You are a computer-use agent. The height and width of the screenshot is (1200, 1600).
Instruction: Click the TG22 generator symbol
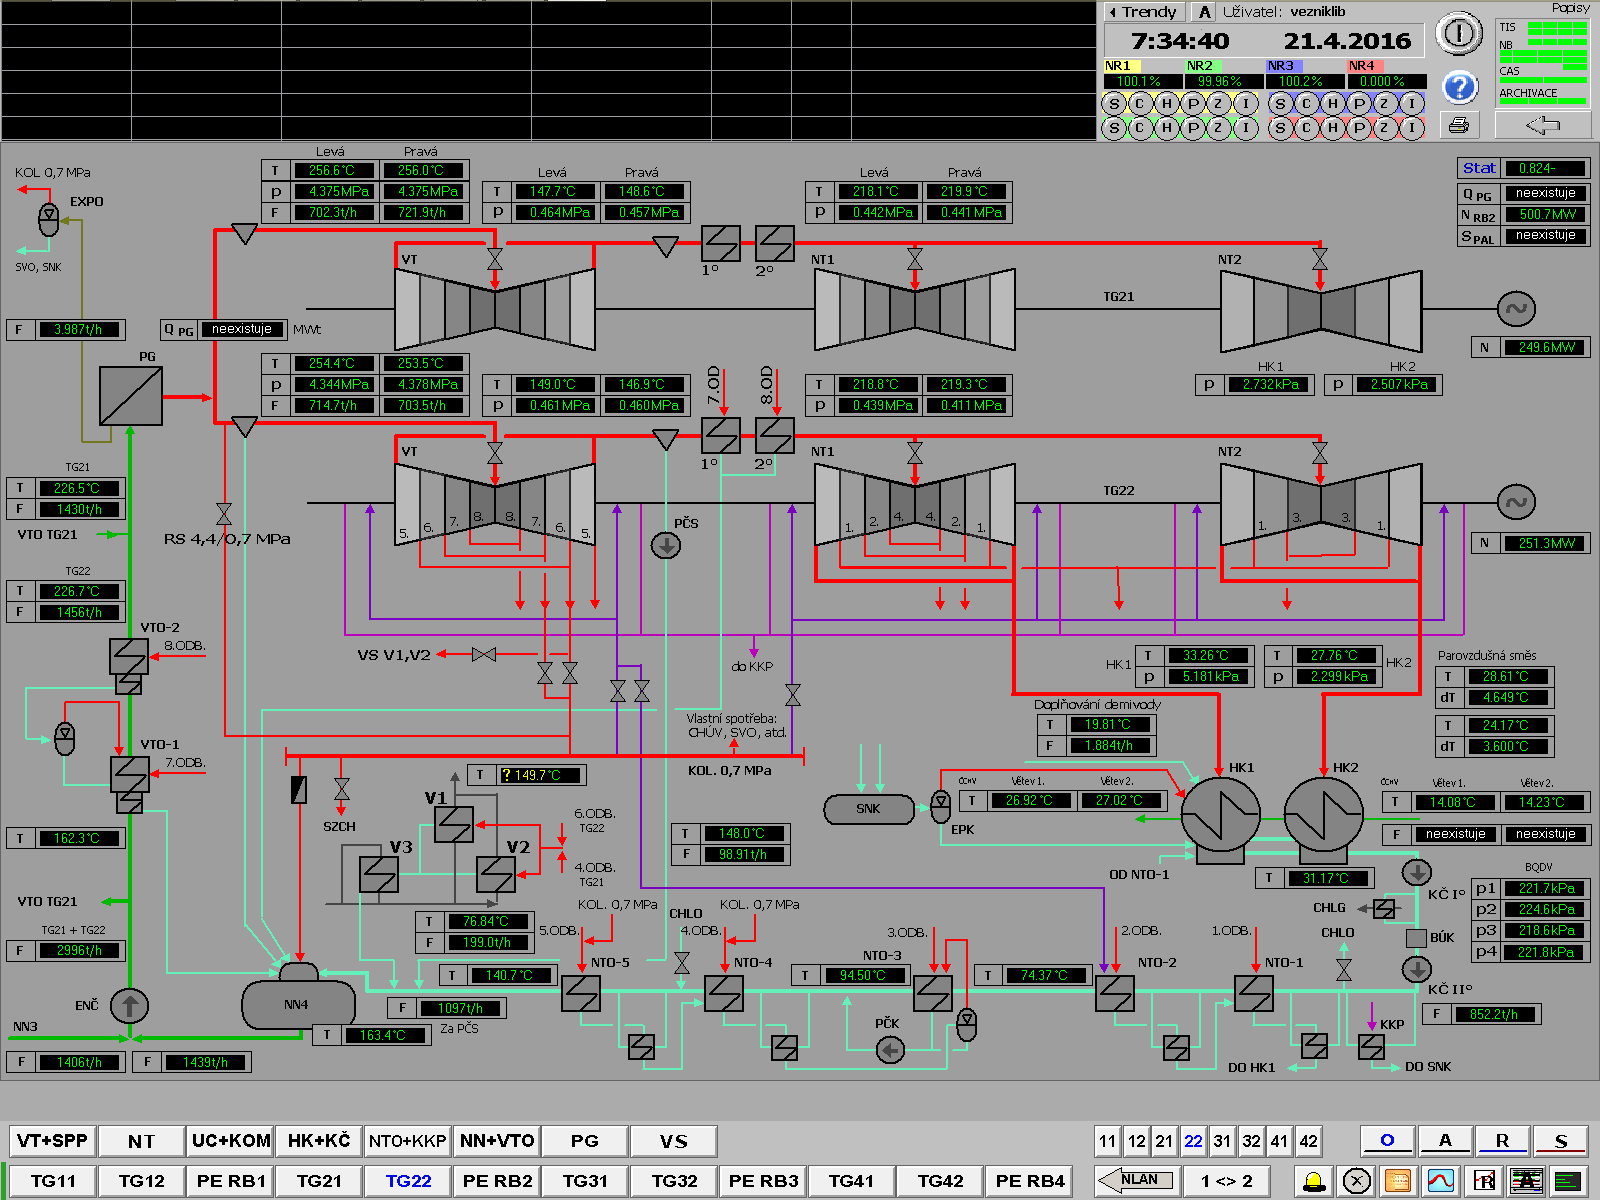pyautogui.click(x=1516, y=502)
